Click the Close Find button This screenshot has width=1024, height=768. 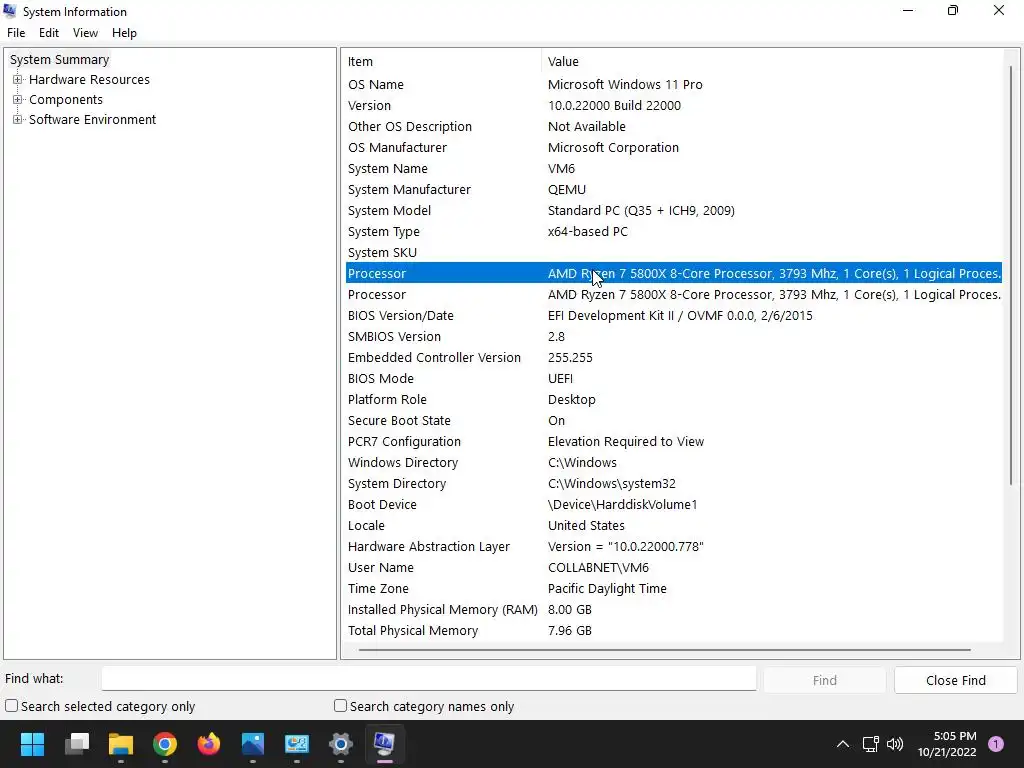955,680
